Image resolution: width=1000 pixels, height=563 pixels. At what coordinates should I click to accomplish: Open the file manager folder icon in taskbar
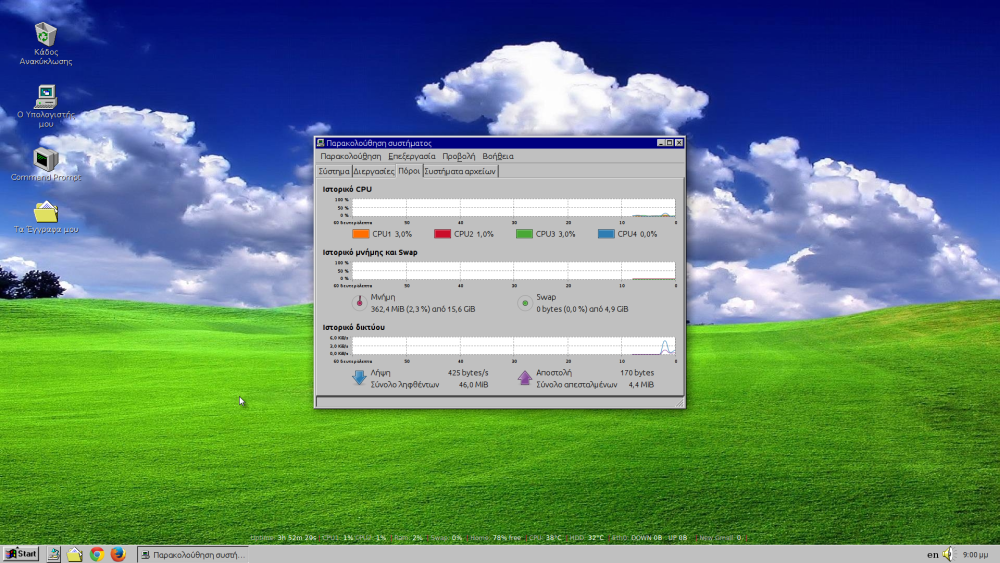click(75, 555)
